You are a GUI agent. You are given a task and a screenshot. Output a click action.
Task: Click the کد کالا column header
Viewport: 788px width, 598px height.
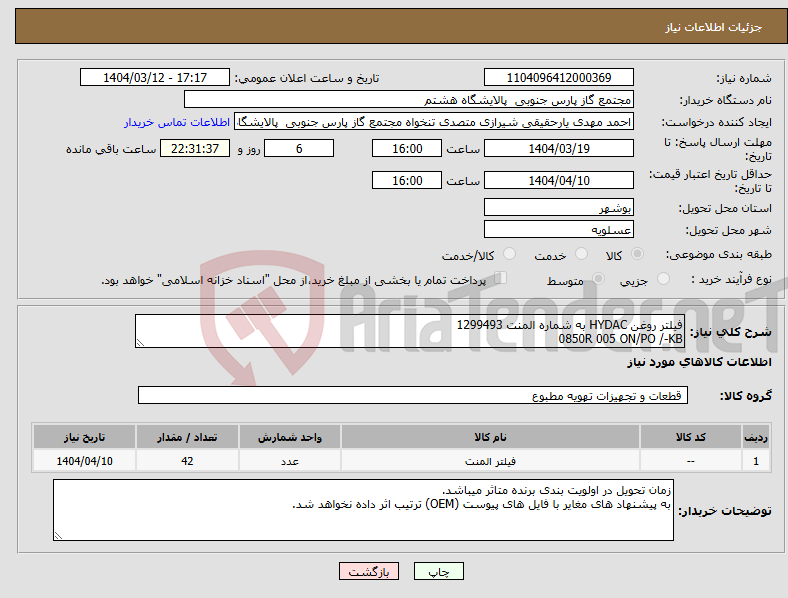click(691, 437)
